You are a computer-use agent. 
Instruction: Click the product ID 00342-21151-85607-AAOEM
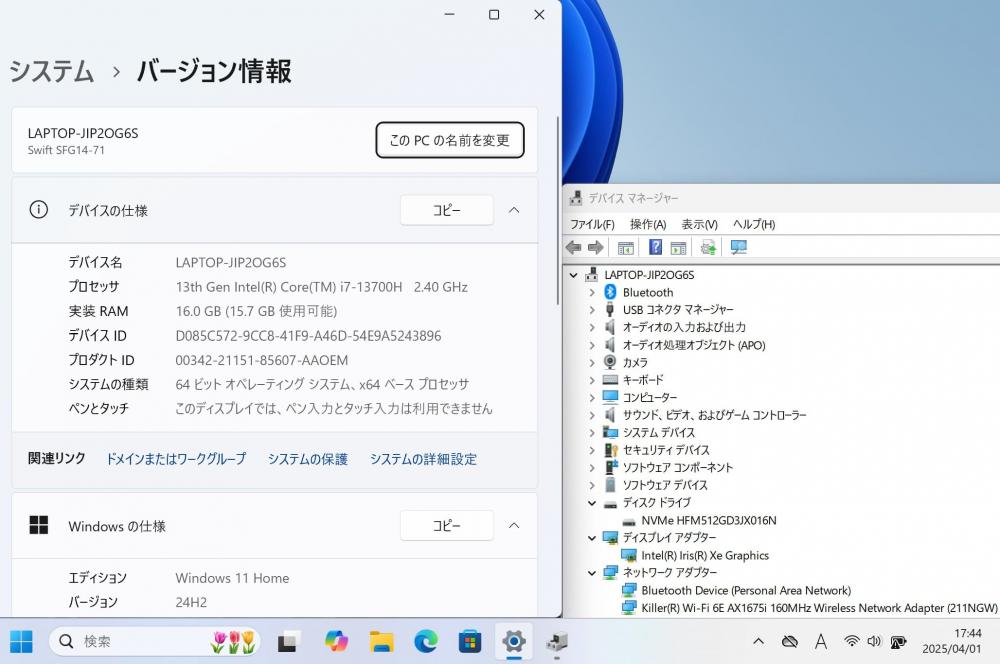click(261, 360)
